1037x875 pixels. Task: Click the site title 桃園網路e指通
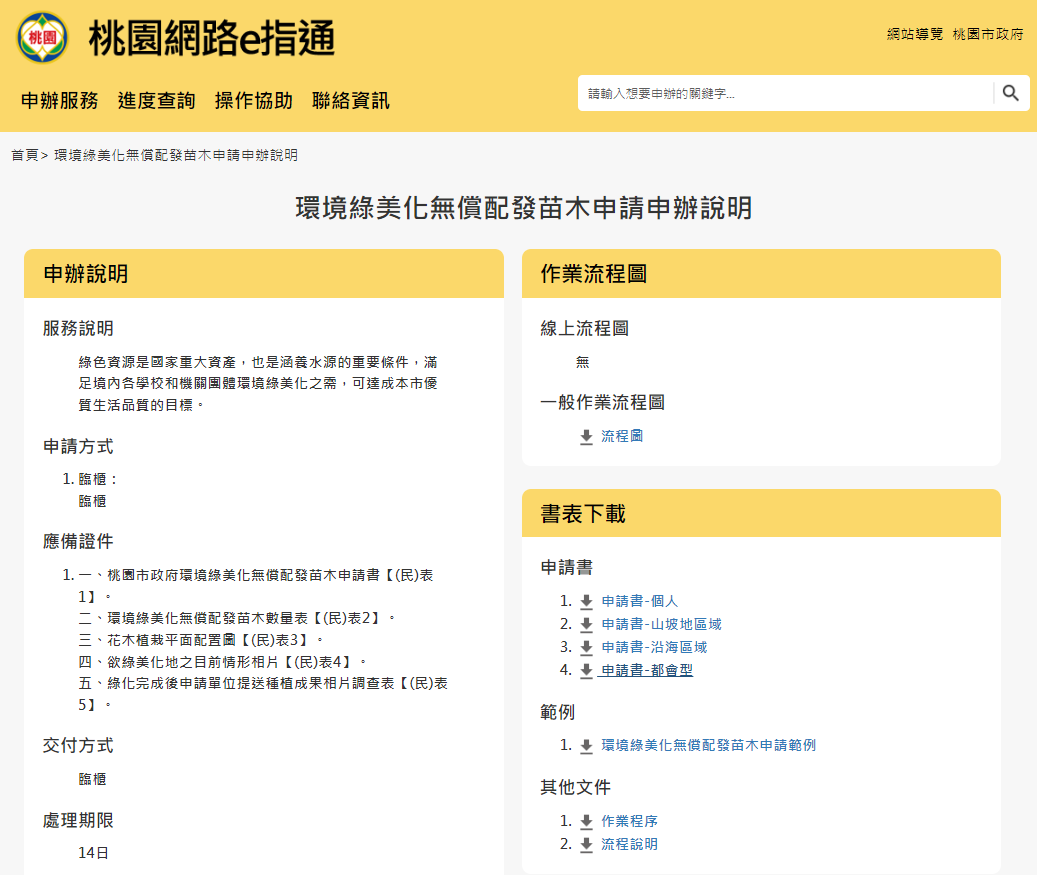[x=212, y=38]
